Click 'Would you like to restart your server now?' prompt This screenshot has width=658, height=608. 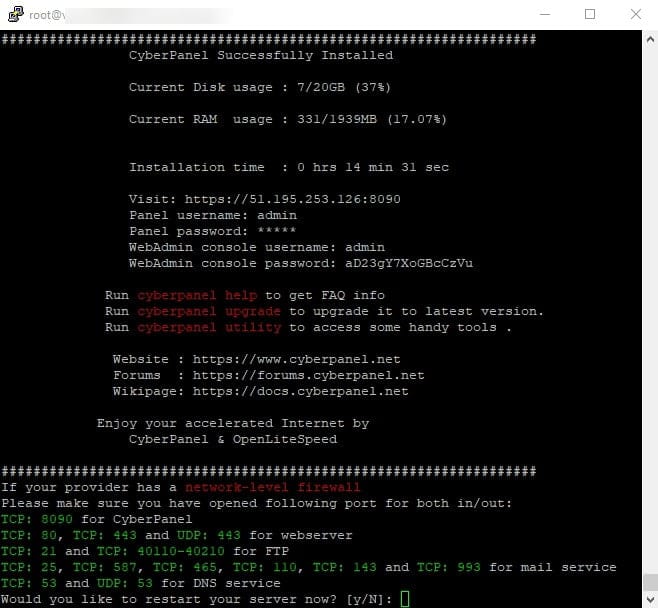click(169, 599)
